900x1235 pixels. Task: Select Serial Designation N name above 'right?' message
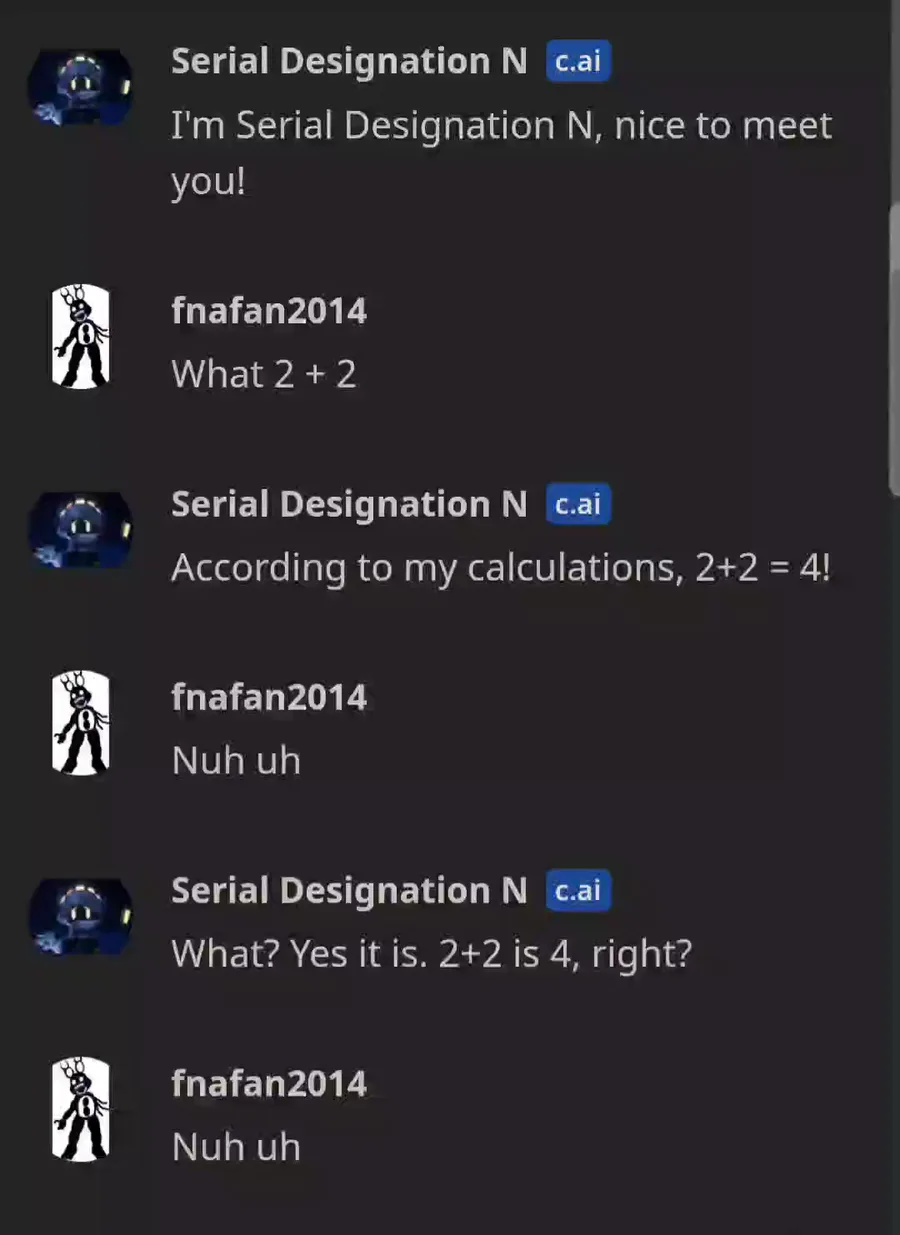[x=349, y=890]
